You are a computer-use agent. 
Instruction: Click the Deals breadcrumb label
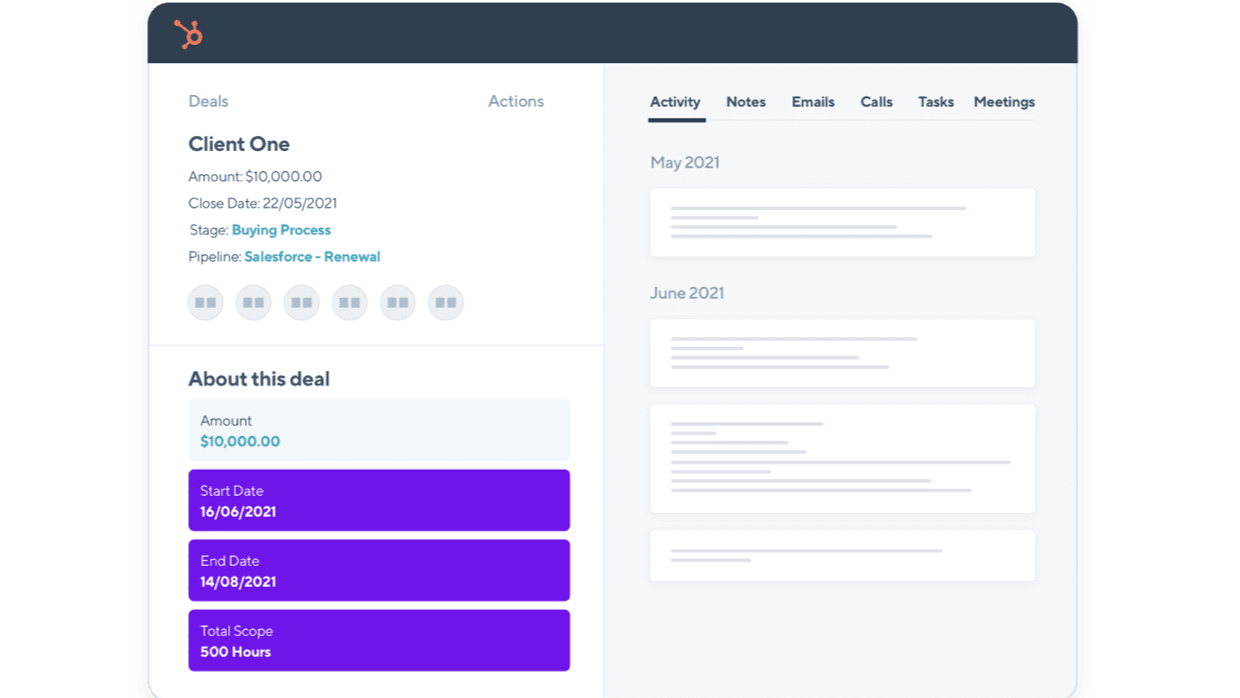tap(208, 101)
